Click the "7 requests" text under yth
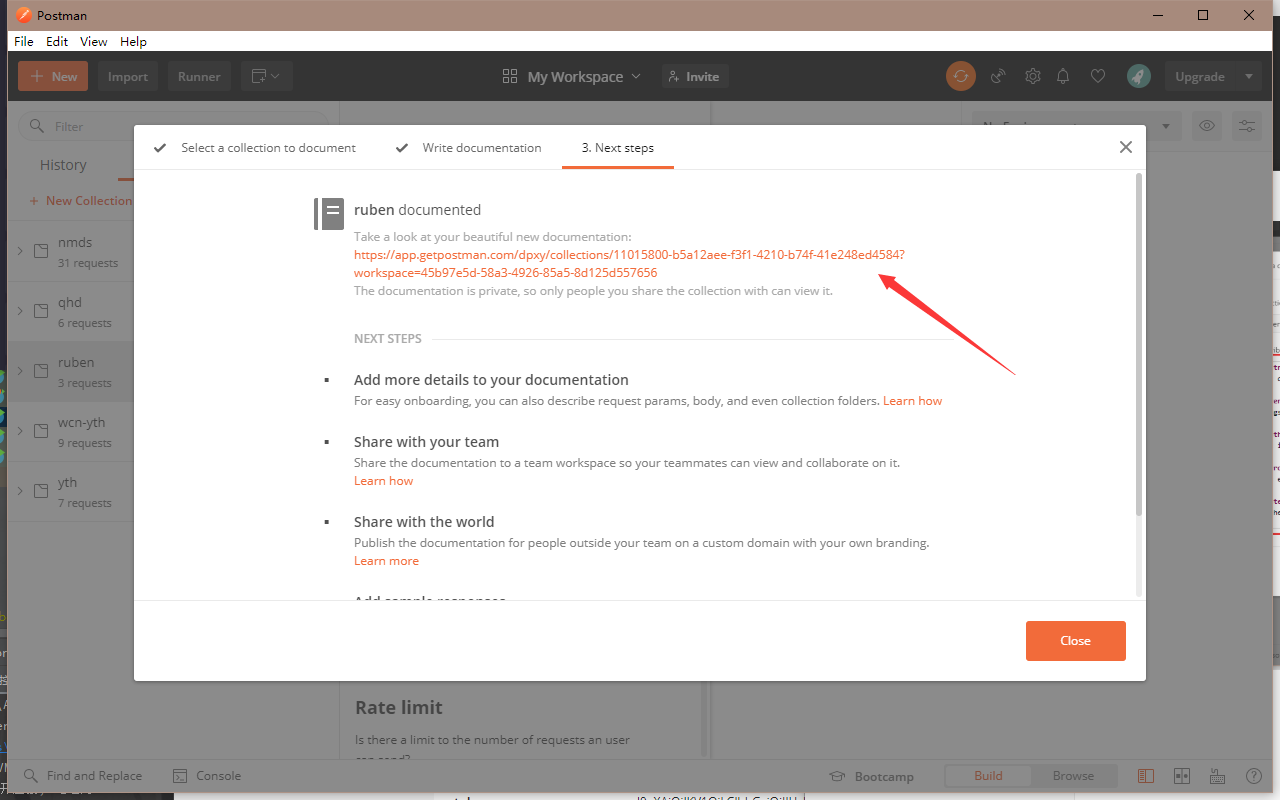1280x800 pixels. point(85,503)
